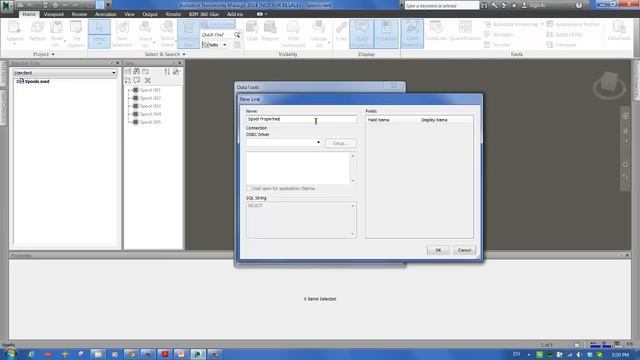The width and height of the screenshot is (640, 360).
Task: Click the Require icon in Visibility group
Action: click(x=270, y=32)
